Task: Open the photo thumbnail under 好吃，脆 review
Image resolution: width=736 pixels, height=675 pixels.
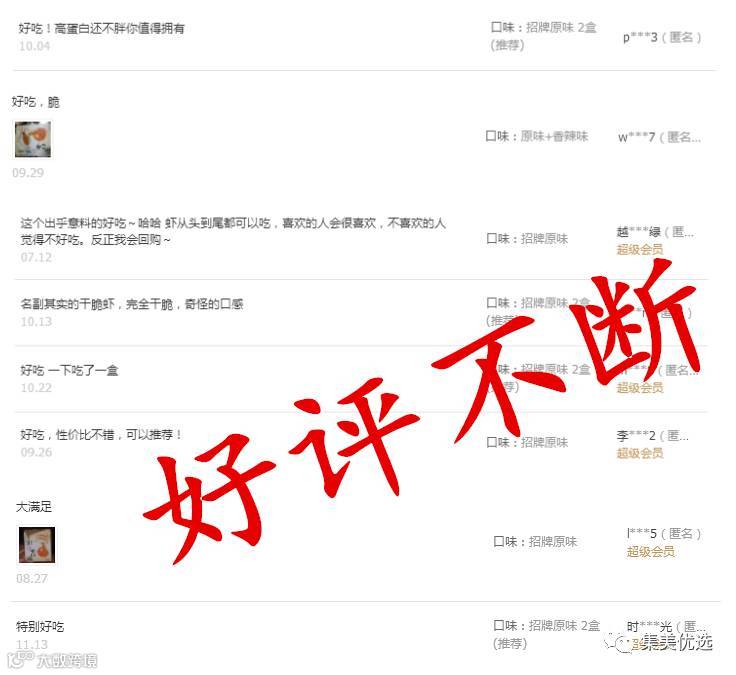Action: tap(33, 139)
